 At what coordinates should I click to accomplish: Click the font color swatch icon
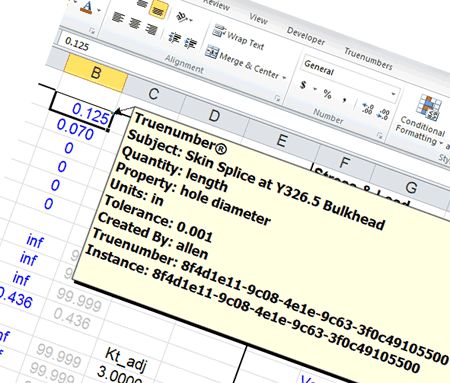87,7
